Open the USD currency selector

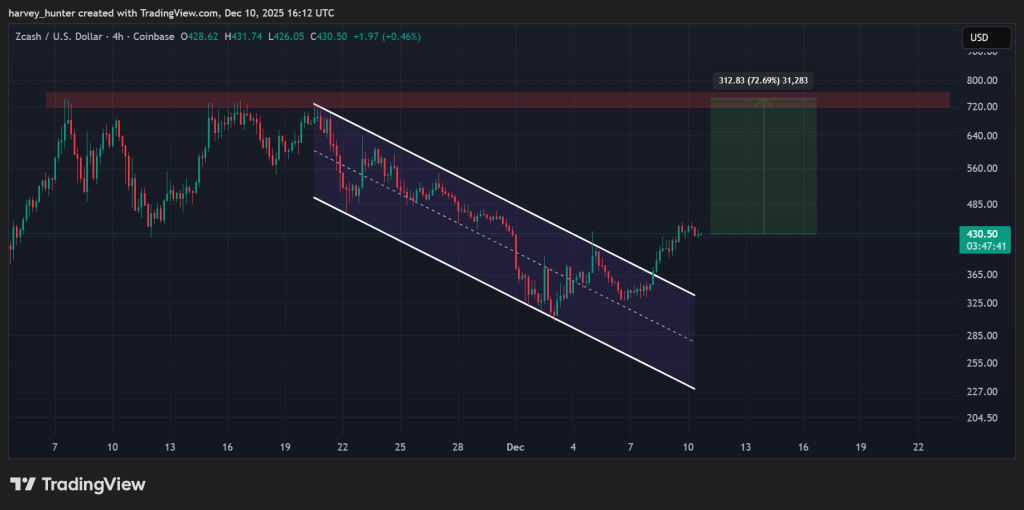(978, 38)
